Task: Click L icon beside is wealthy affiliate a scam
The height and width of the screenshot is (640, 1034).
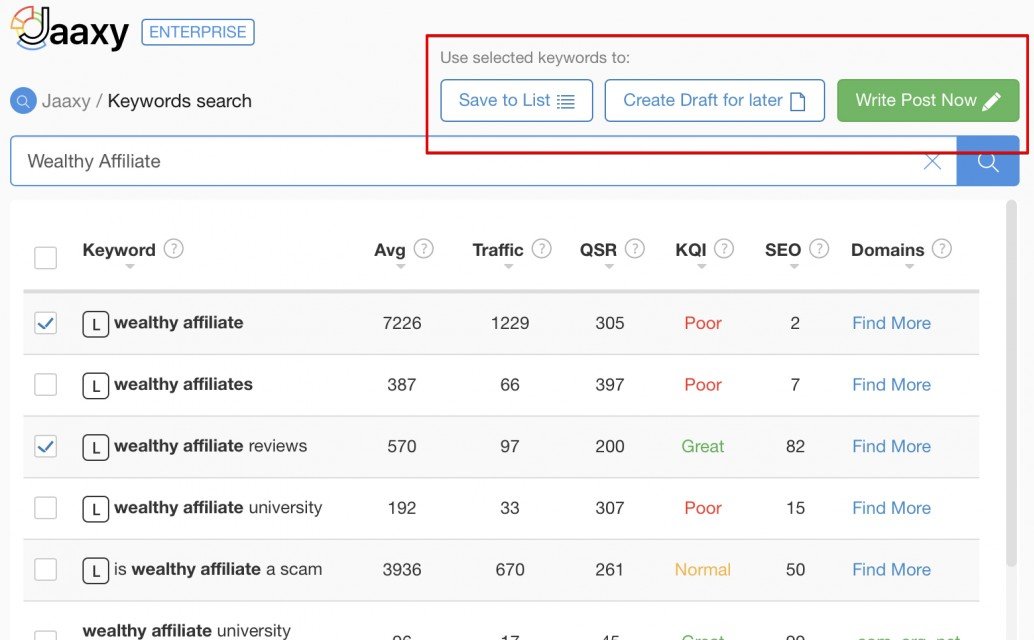Action: pyautogui.click(x=96, y=571)
